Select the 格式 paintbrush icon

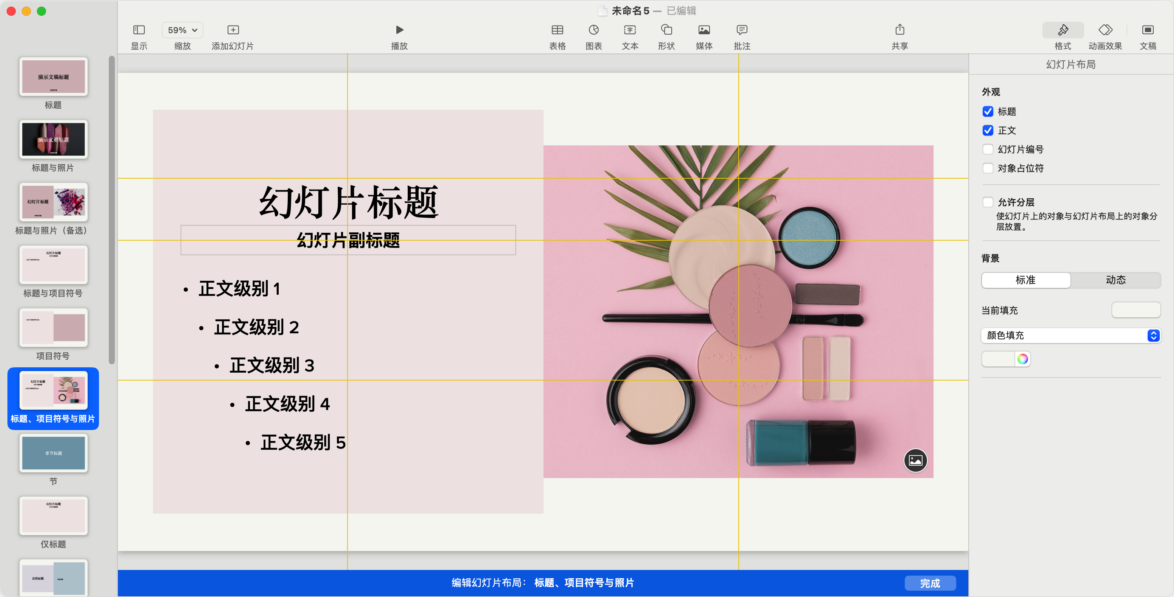(x=1062, y=30)
